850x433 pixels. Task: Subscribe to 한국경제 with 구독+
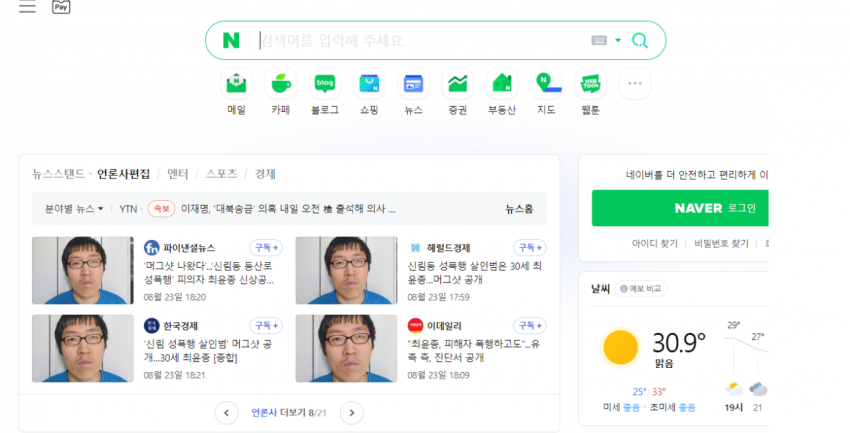[266, 326]
